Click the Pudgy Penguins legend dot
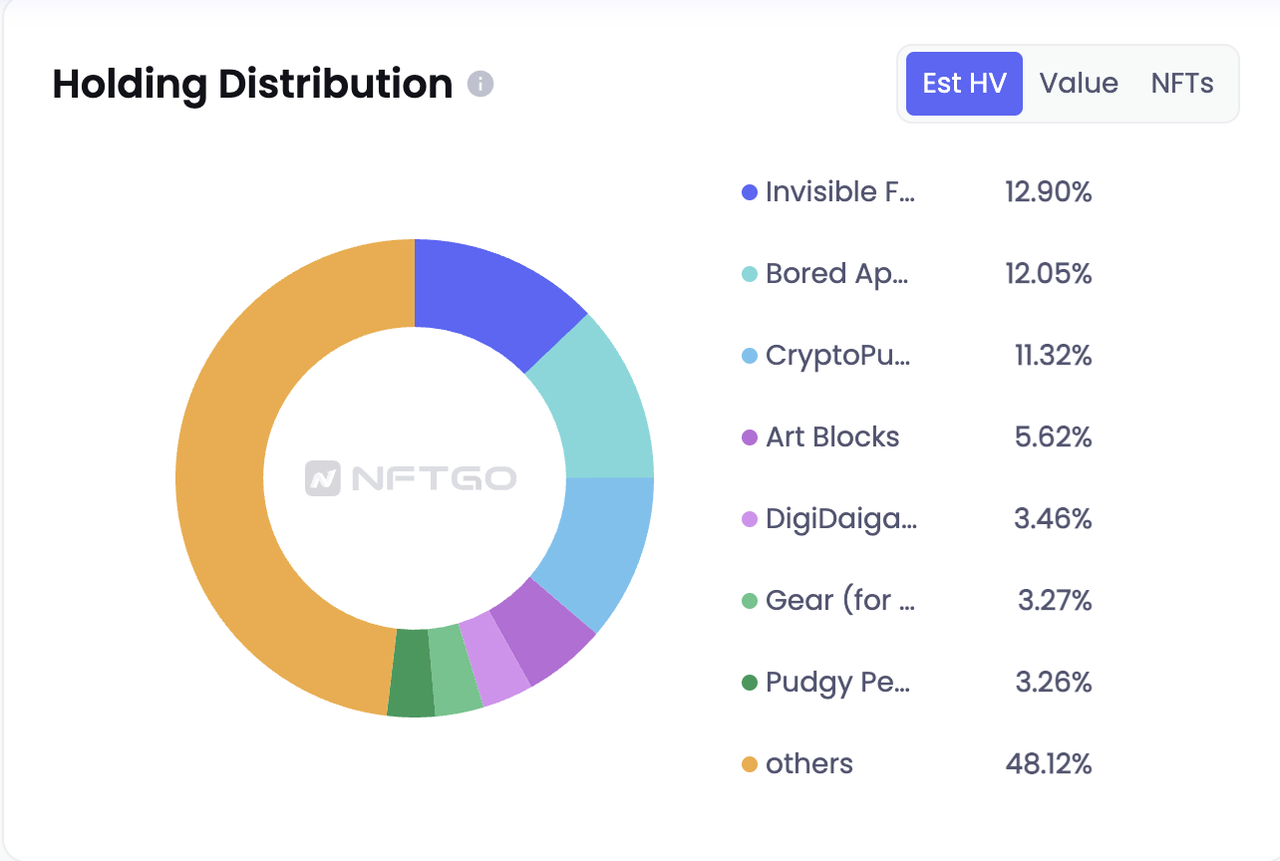 click(749, 683)
